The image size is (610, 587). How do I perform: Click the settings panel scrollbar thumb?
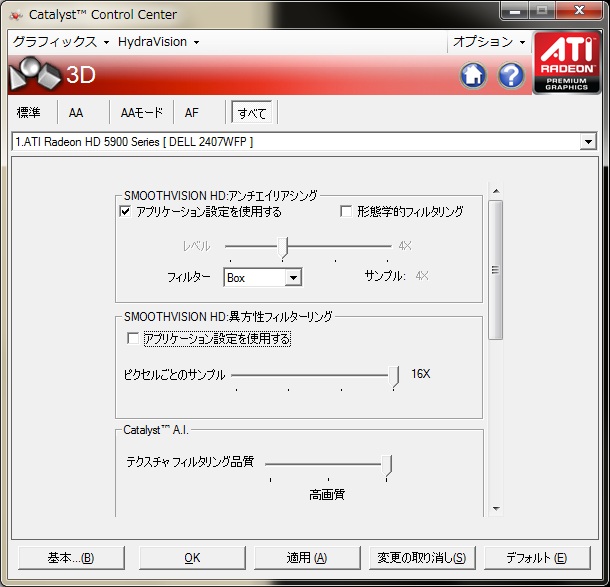click(495, 270)
